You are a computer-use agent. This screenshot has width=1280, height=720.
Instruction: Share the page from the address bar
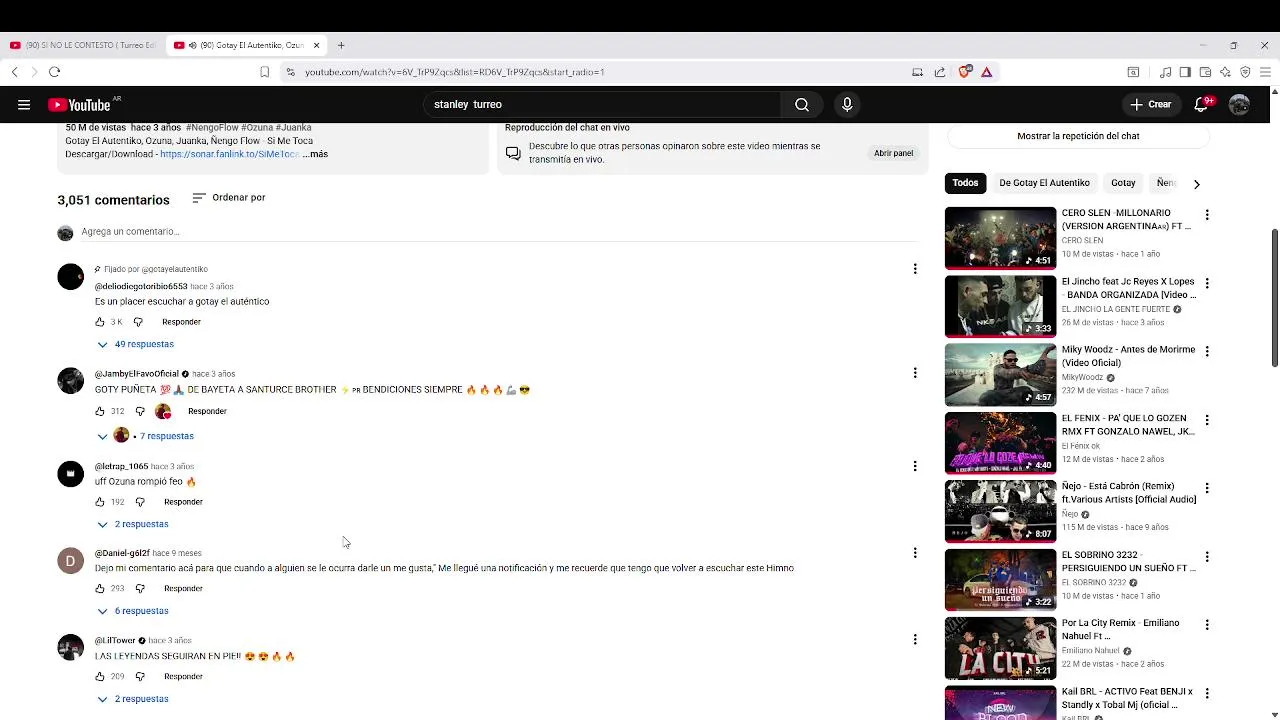pyautogui.click(x=940, y=72)
